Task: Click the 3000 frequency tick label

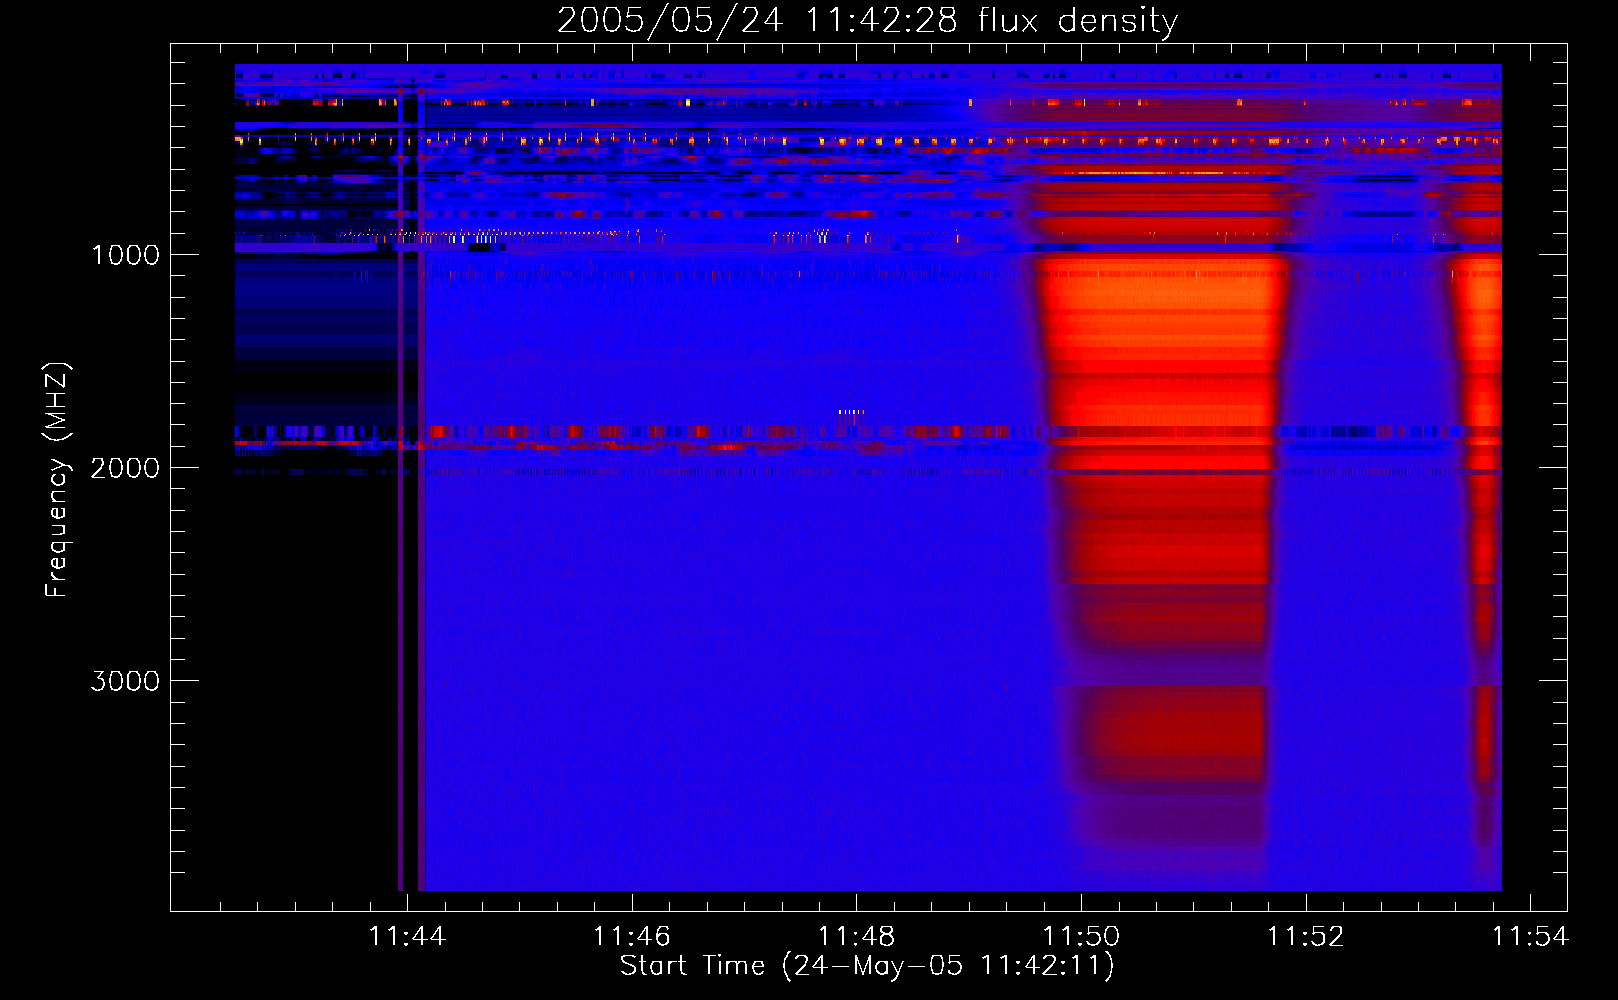Action: click(x=125, y=681)
